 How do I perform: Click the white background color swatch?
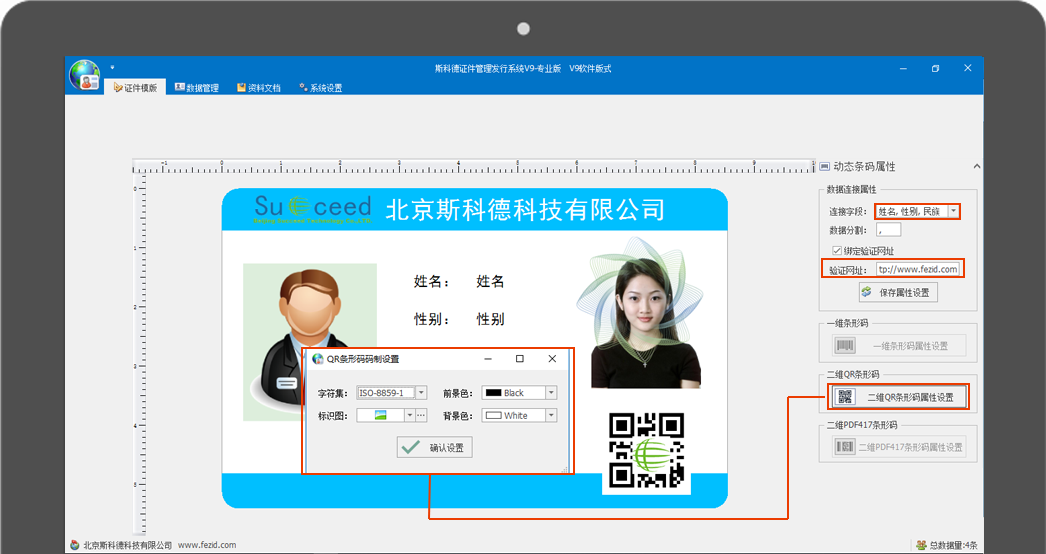point(494,415)
